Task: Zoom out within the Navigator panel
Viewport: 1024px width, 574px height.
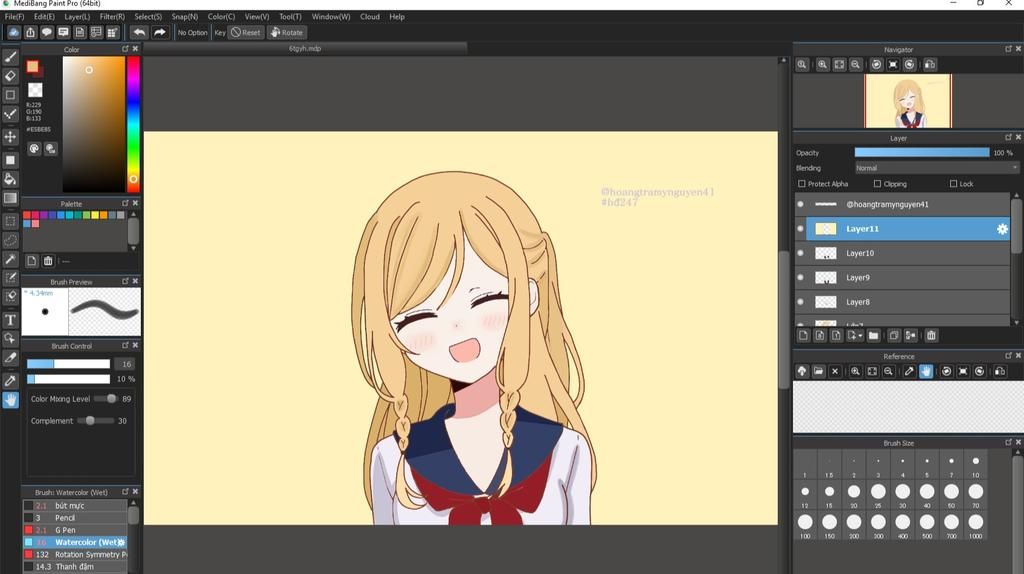Action: pyautogui.click(x=856, y=65)
